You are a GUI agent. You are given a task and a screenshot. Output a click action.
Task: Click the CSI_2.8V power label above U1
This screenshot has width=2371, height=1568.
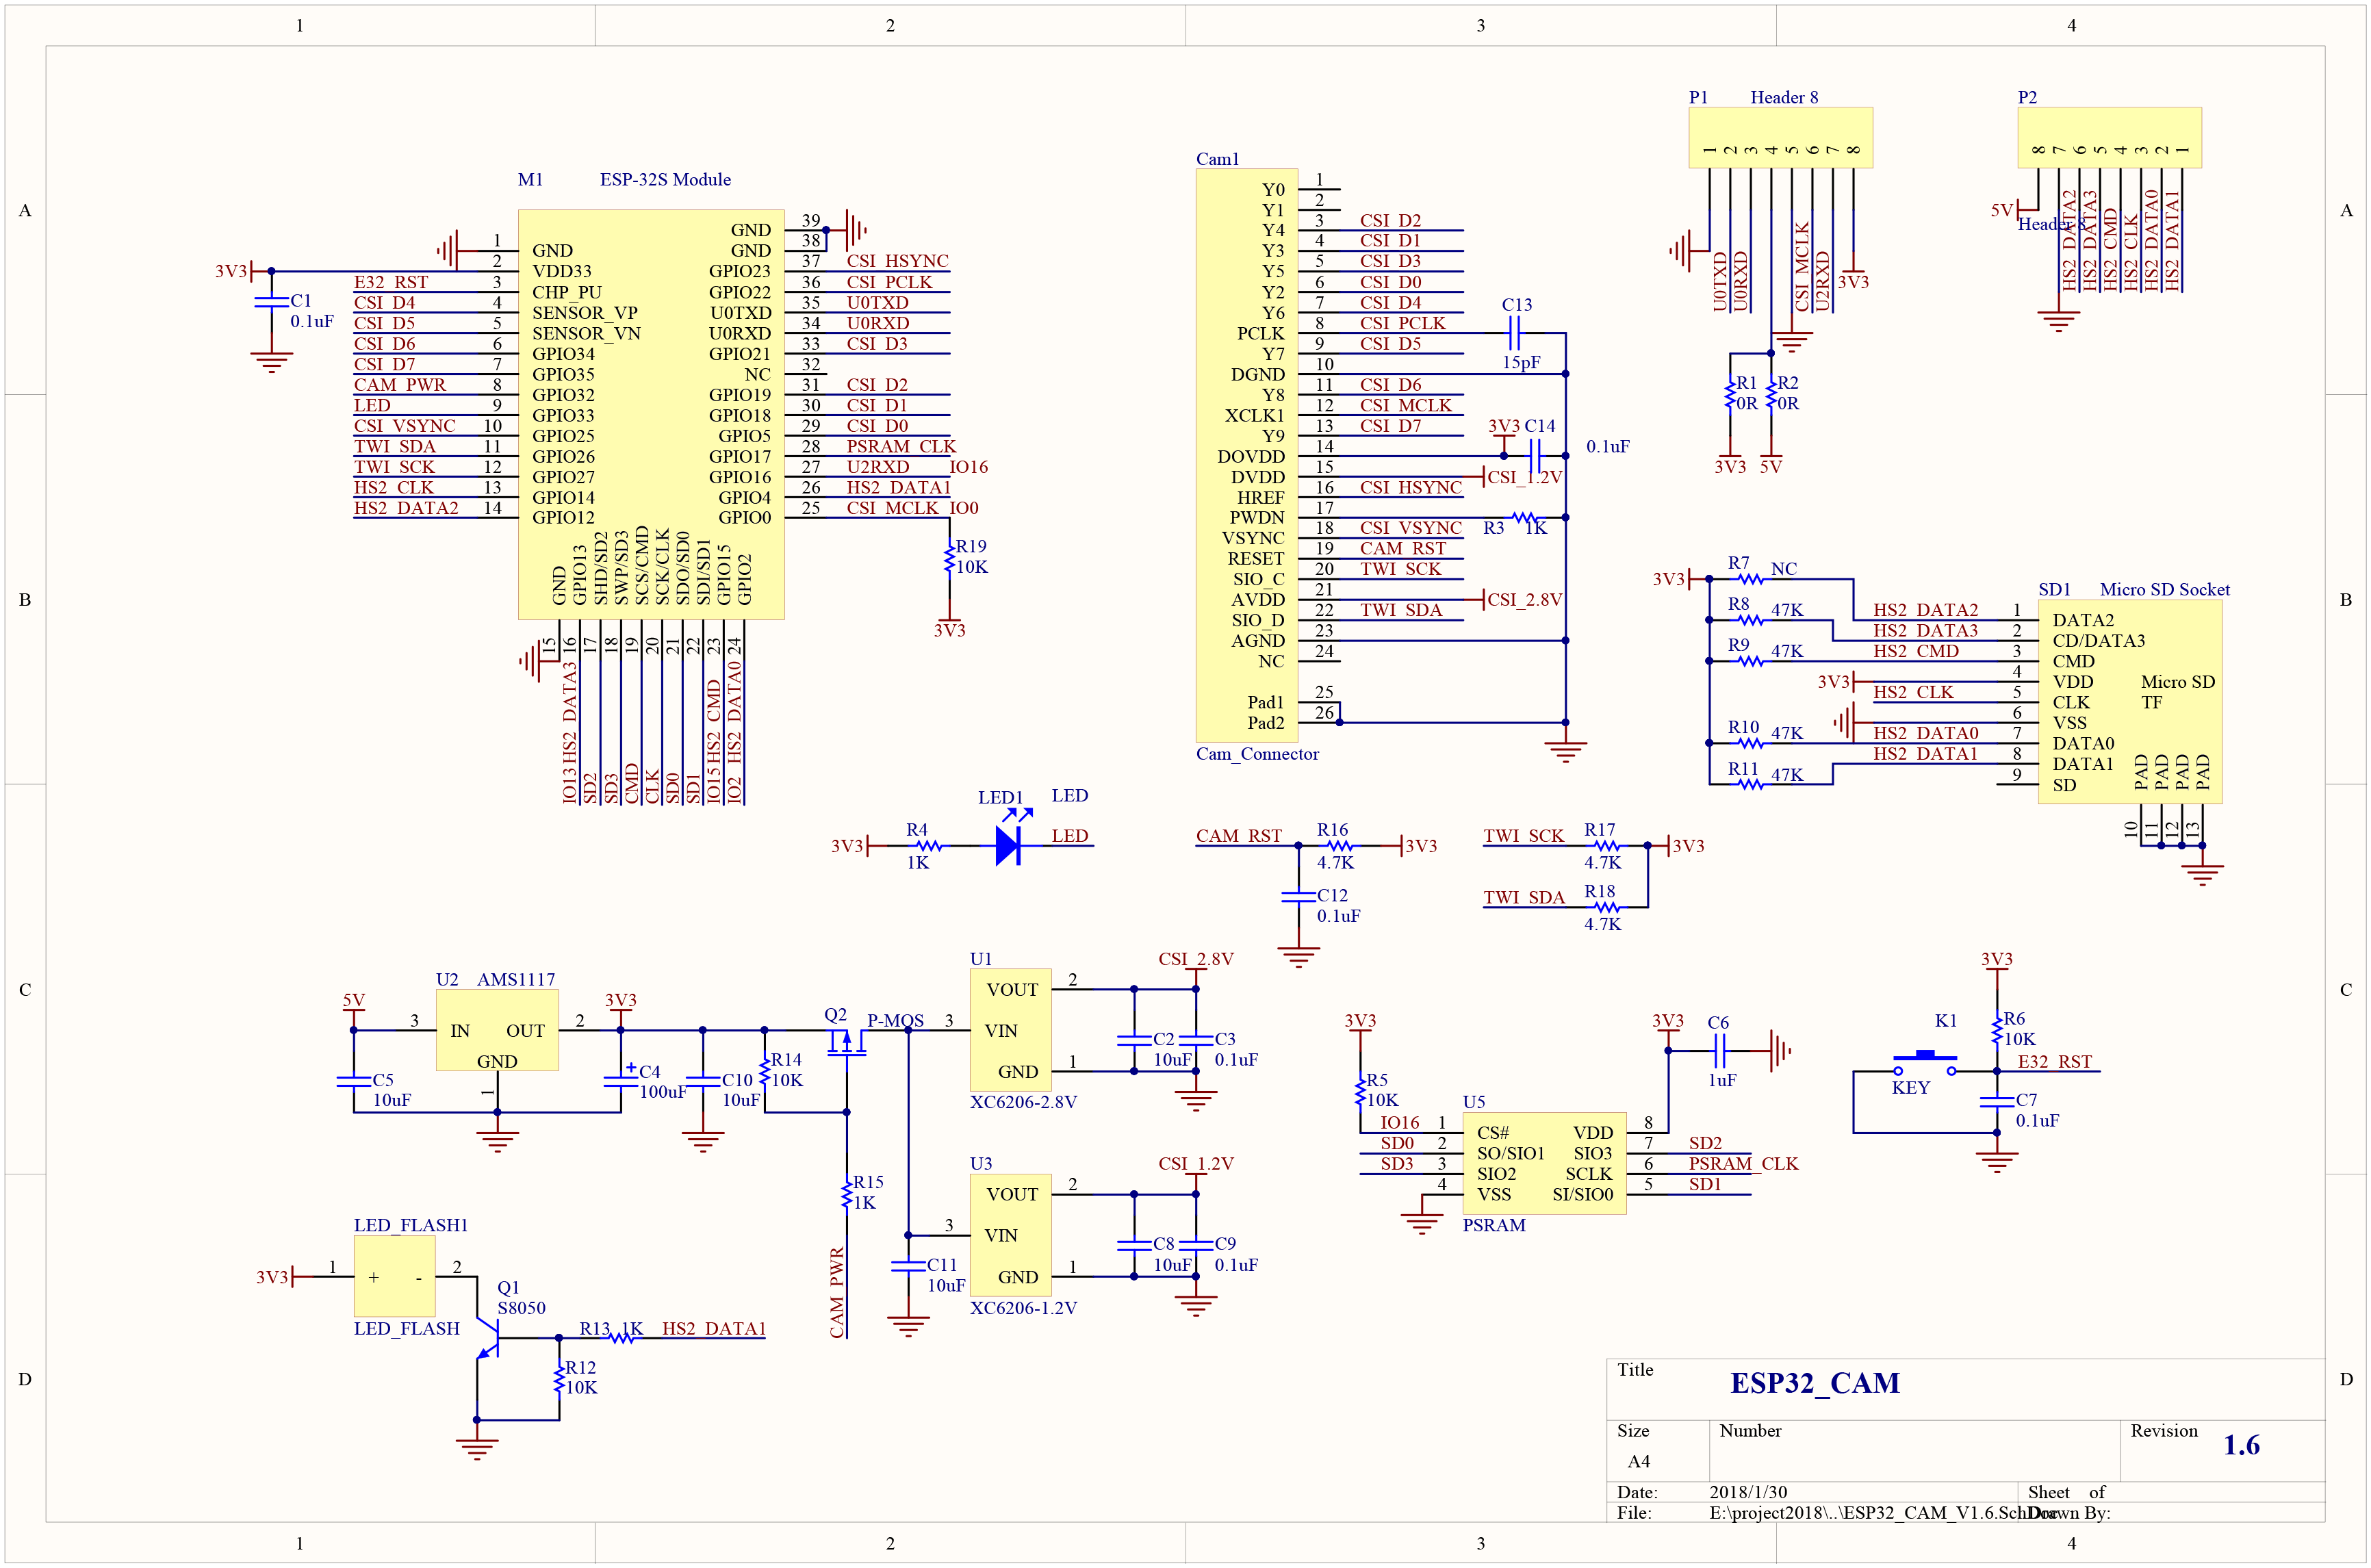1196,959
